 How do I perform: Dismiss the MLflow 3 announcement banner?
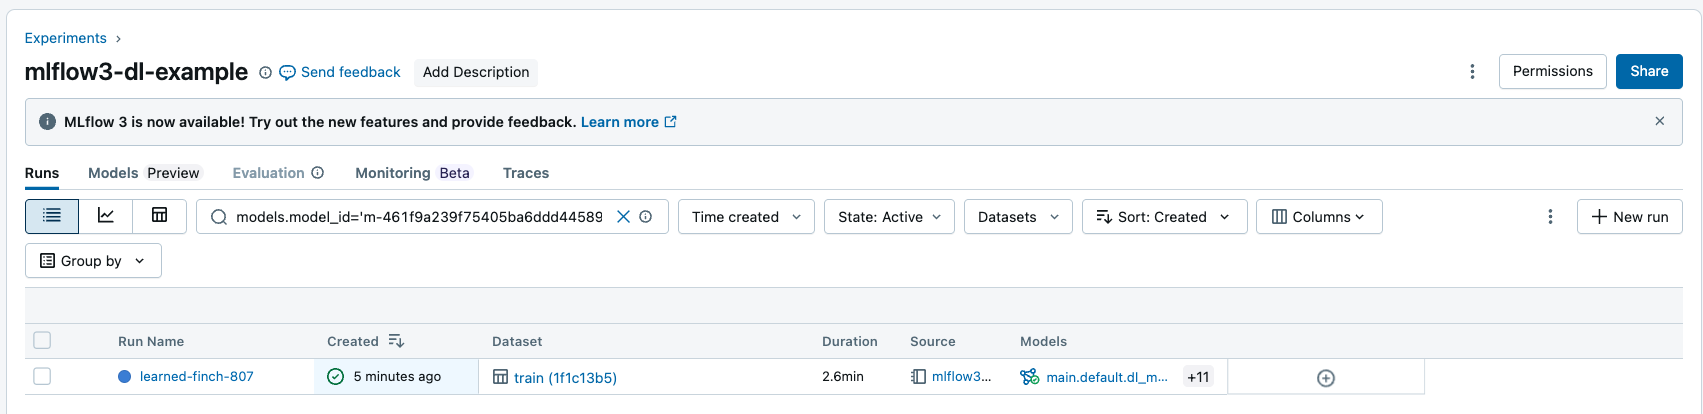(1660, 121)
